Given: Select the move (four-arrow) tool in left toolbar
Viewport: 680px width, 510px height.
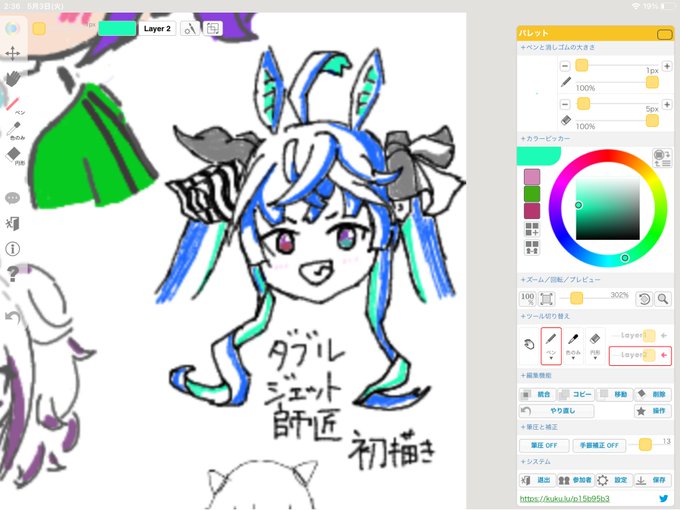Looking at the screenshot, I should tap(13, 53).
